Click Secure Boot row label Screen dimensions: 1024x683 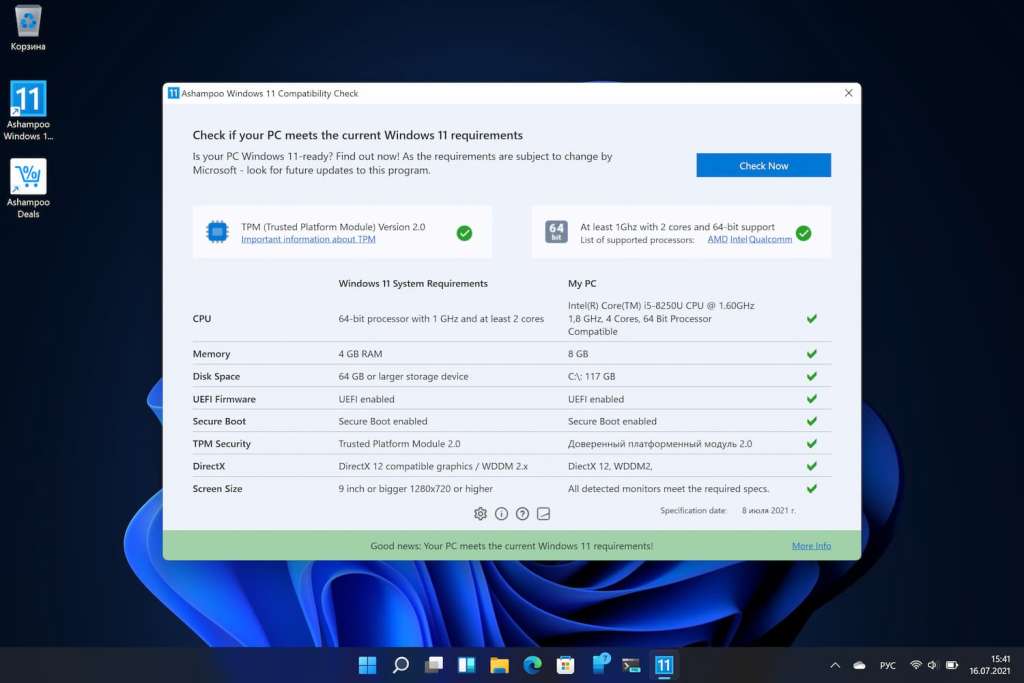point(219,421)
